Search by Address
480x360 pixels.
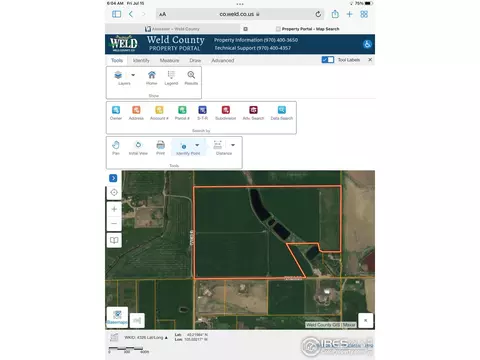pos(136,113)
